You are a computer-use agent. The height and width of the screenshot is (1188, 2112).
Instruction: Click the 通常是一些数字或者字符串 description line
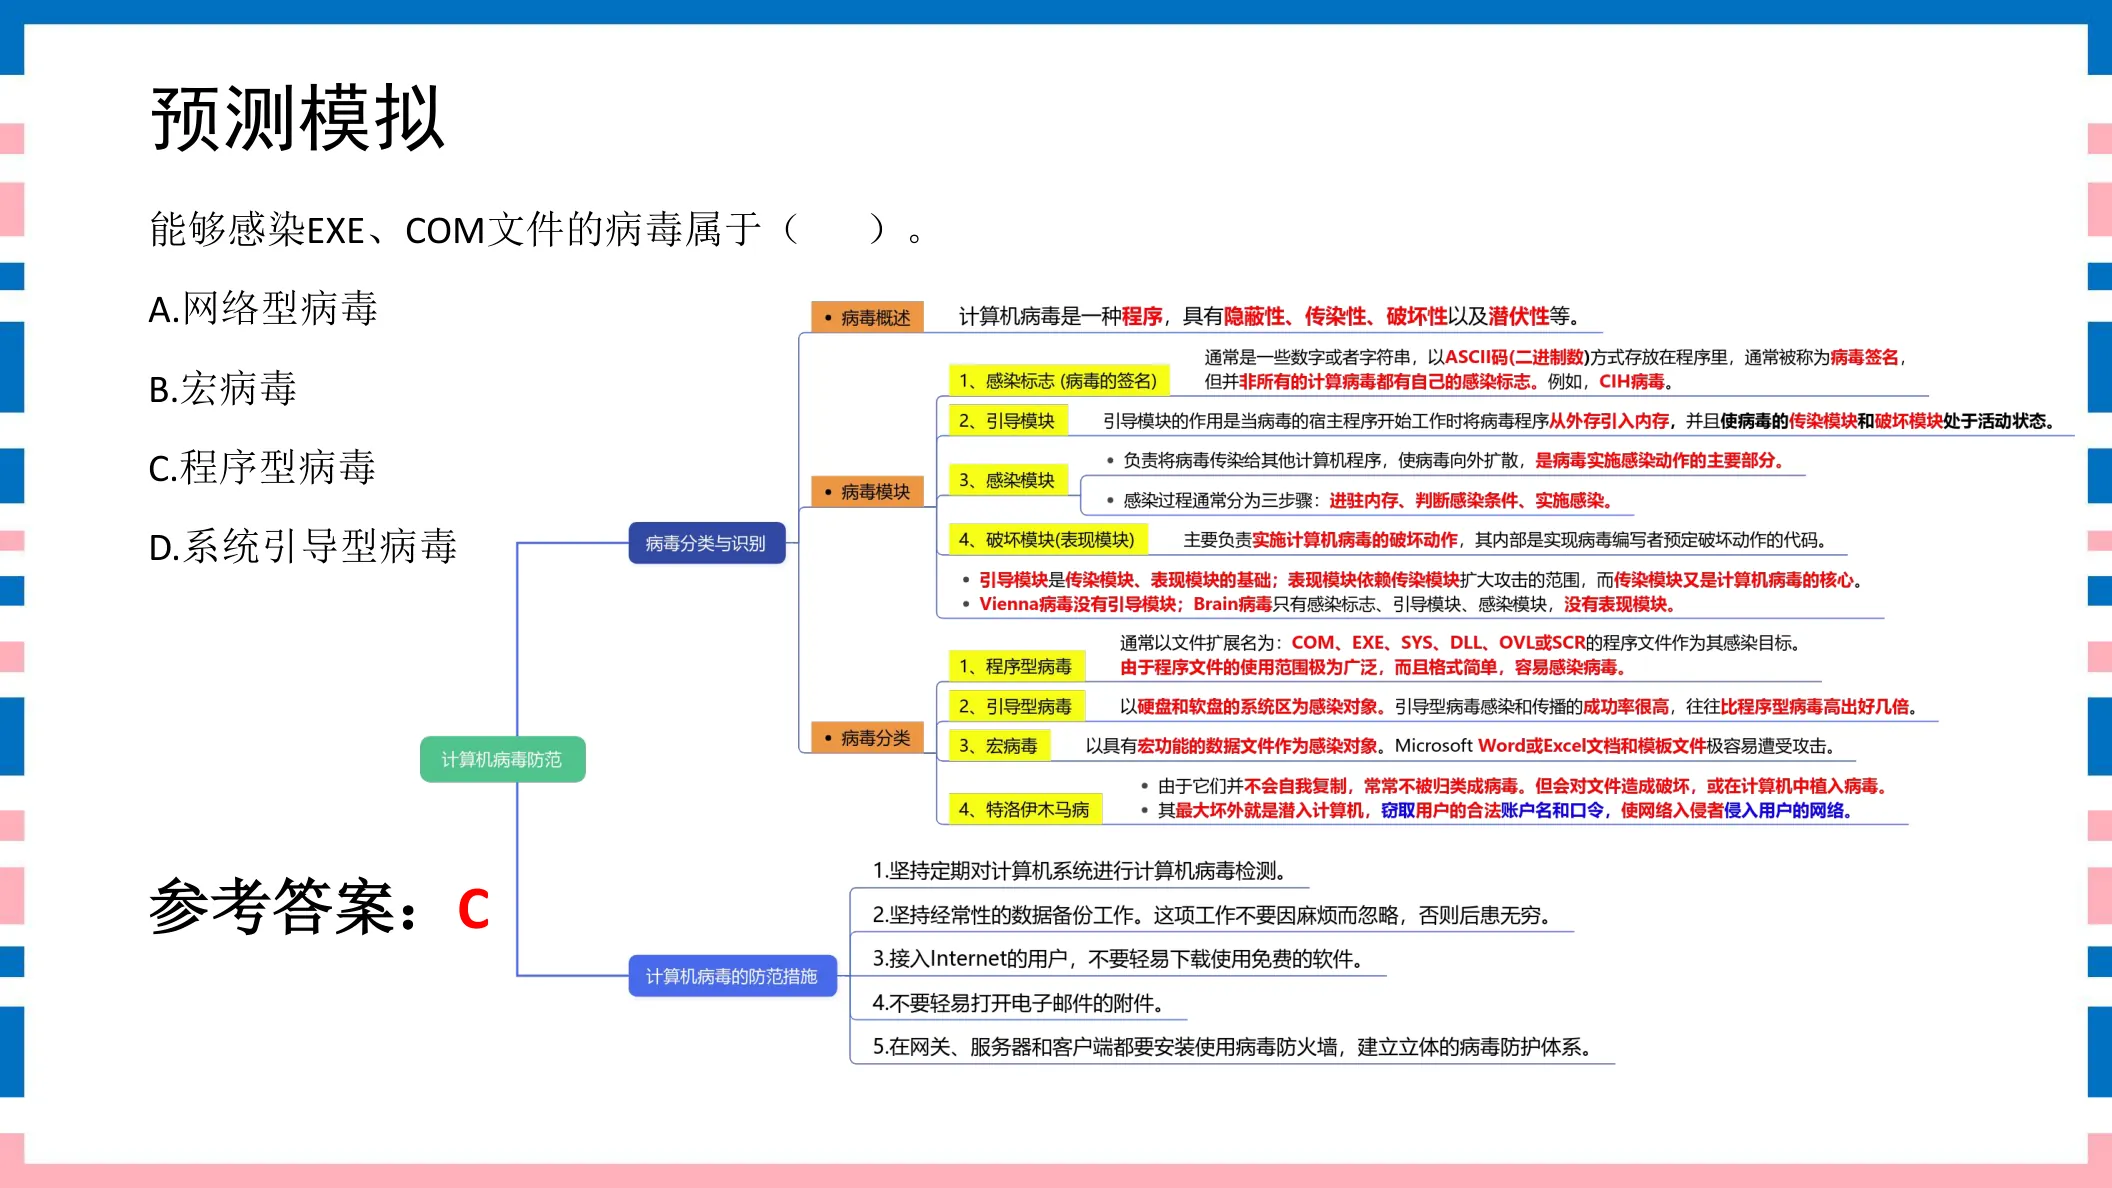1555,357
